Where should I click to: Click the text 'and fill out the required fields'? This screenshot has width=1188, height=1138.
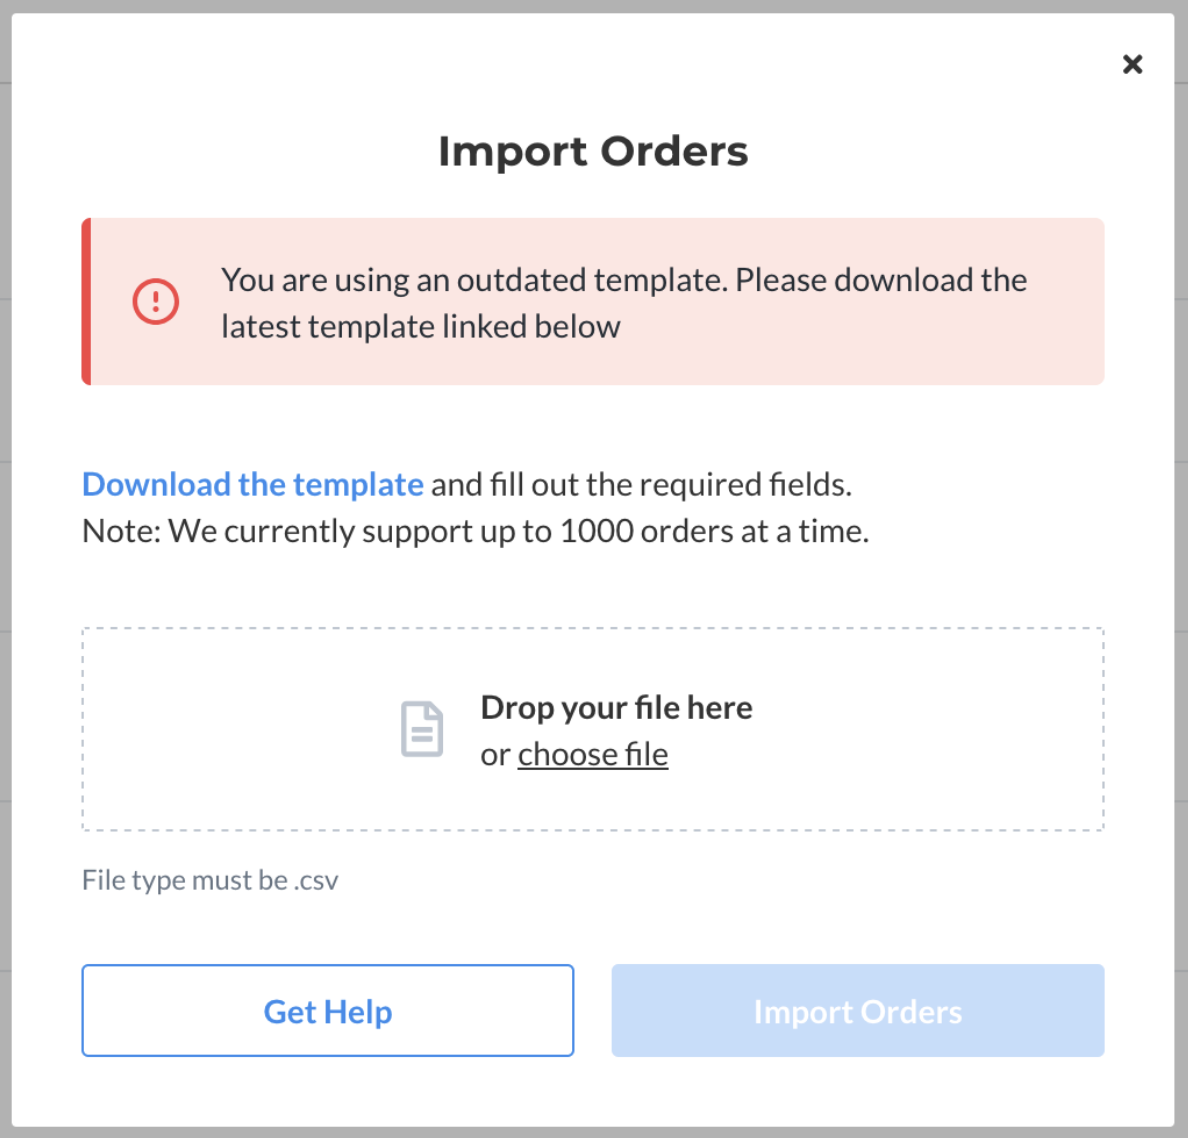click(640, 484)
